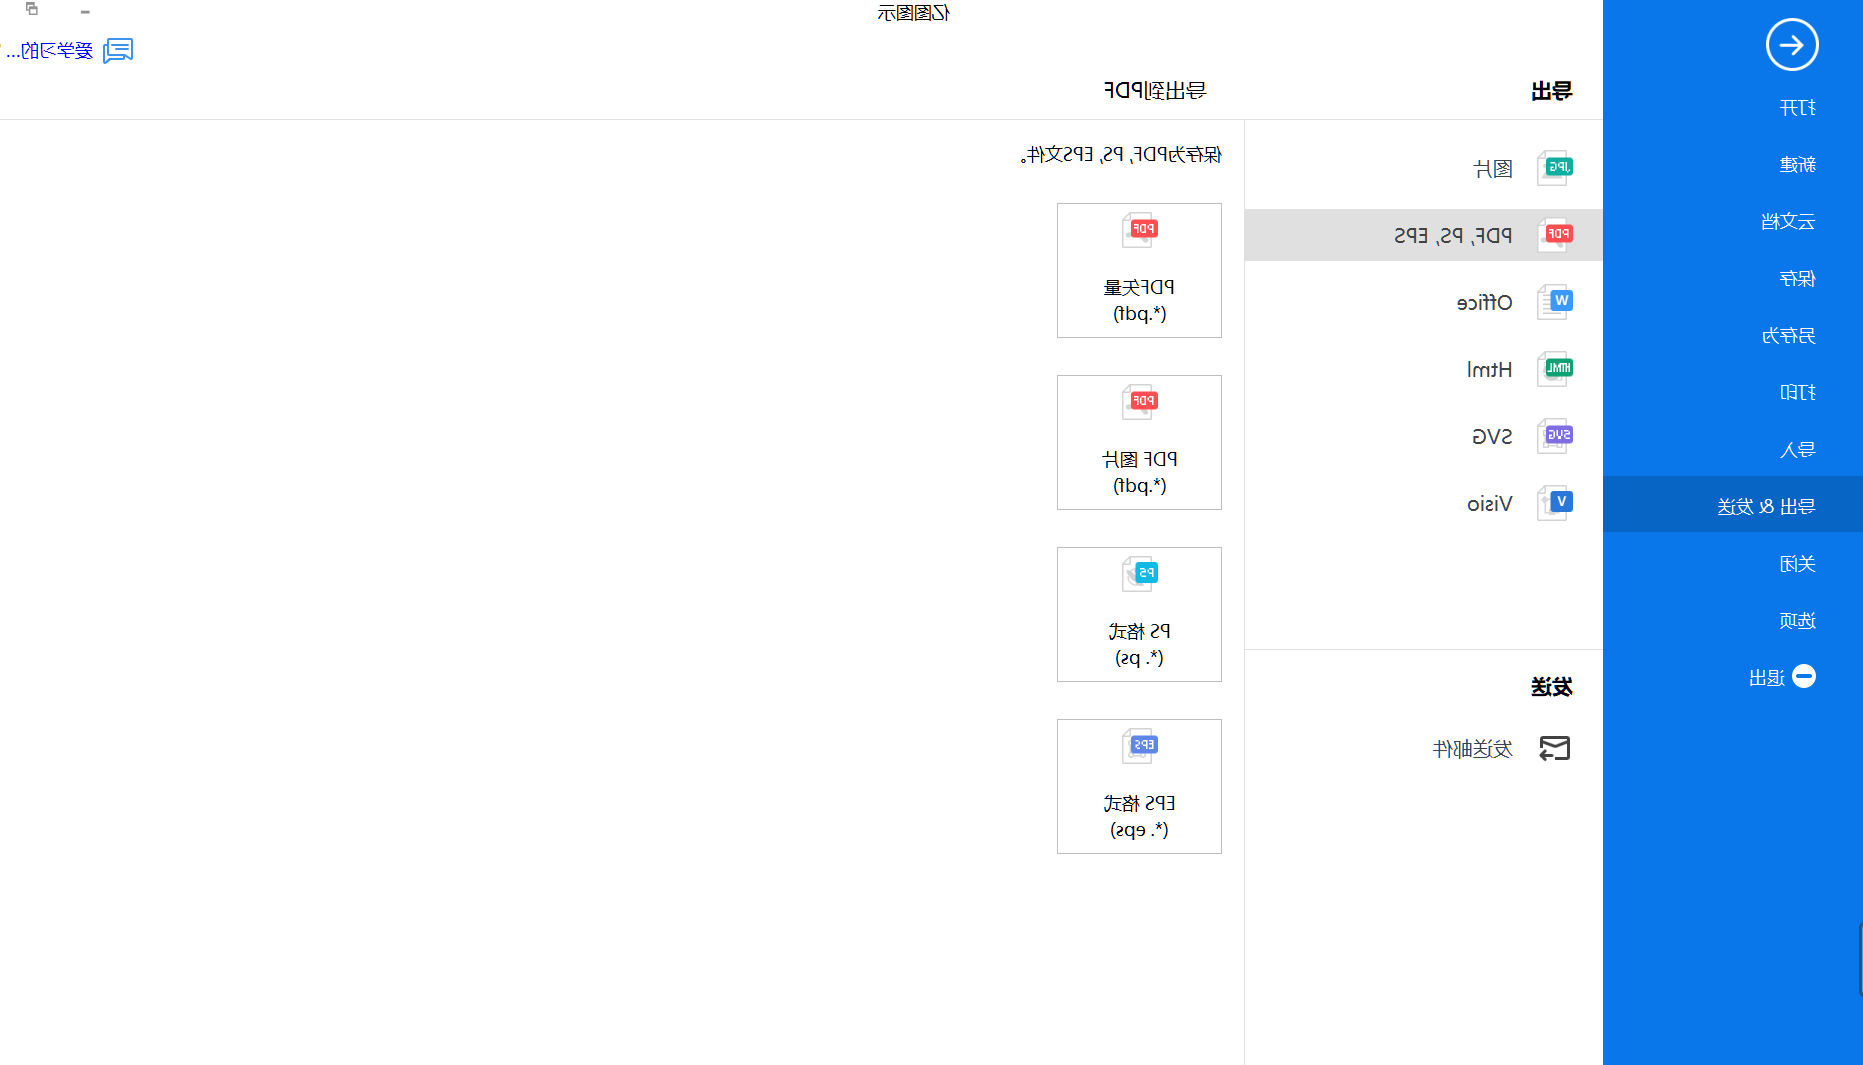The width and height of the screenshot is (1863, 1065).
Task: Select the PDF, PS, EPS export category
Action: pos(1423,235)
